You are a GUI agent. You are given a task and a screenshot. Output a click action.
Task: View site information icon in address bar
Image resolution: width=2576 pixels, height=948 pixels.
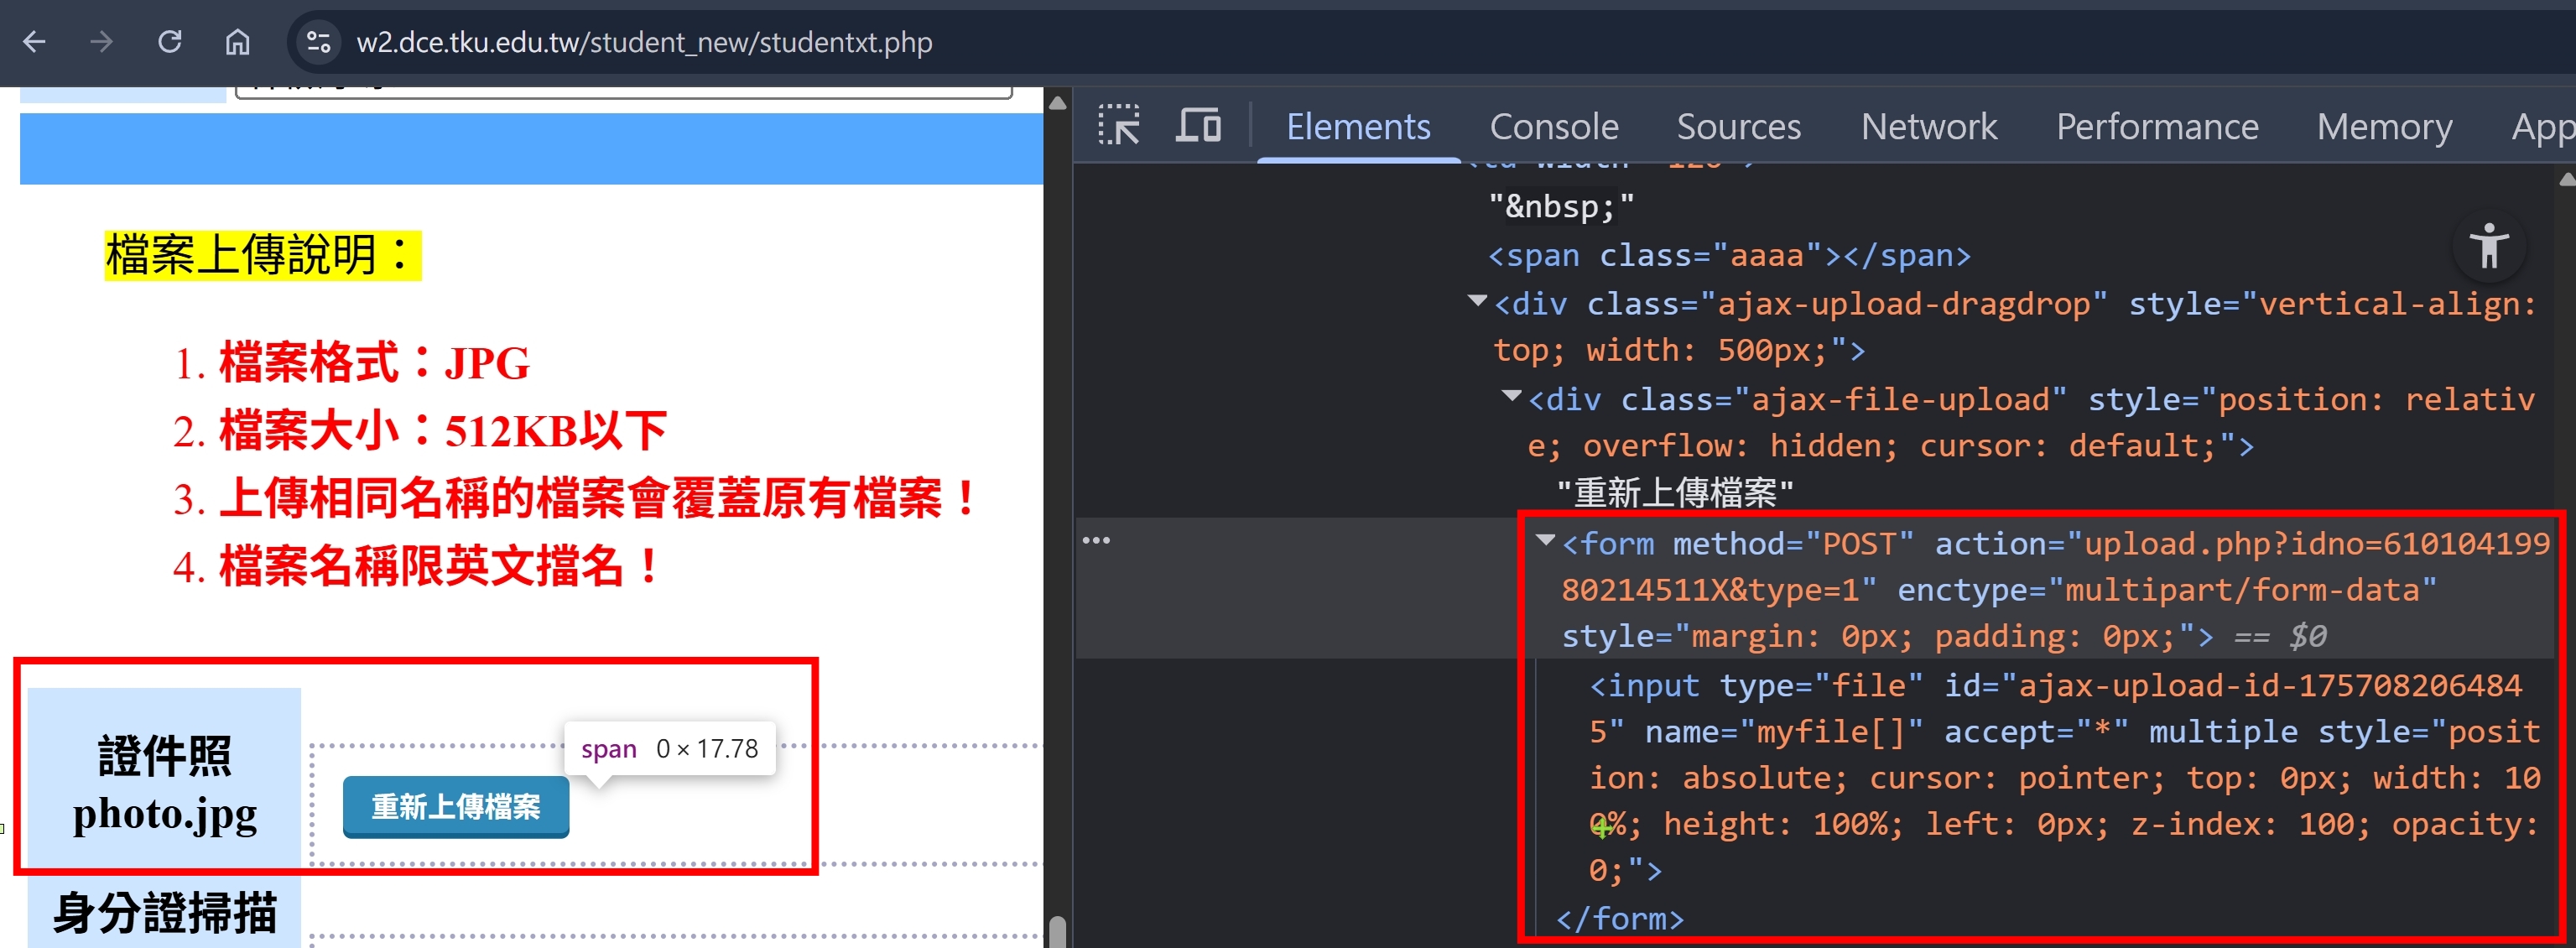[x=318, y=42]
